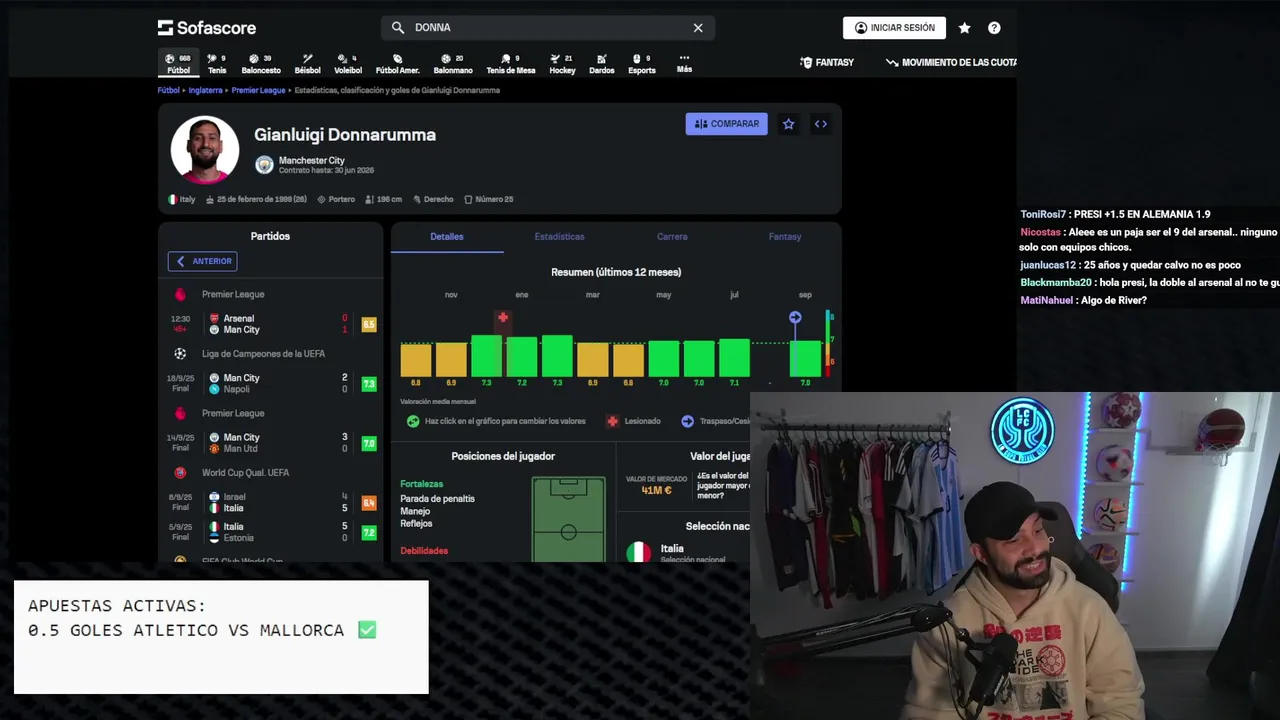Click the Premier League header above Arsenal match
The height and width of the screenshot is (720, 1280).
(233, 294)
